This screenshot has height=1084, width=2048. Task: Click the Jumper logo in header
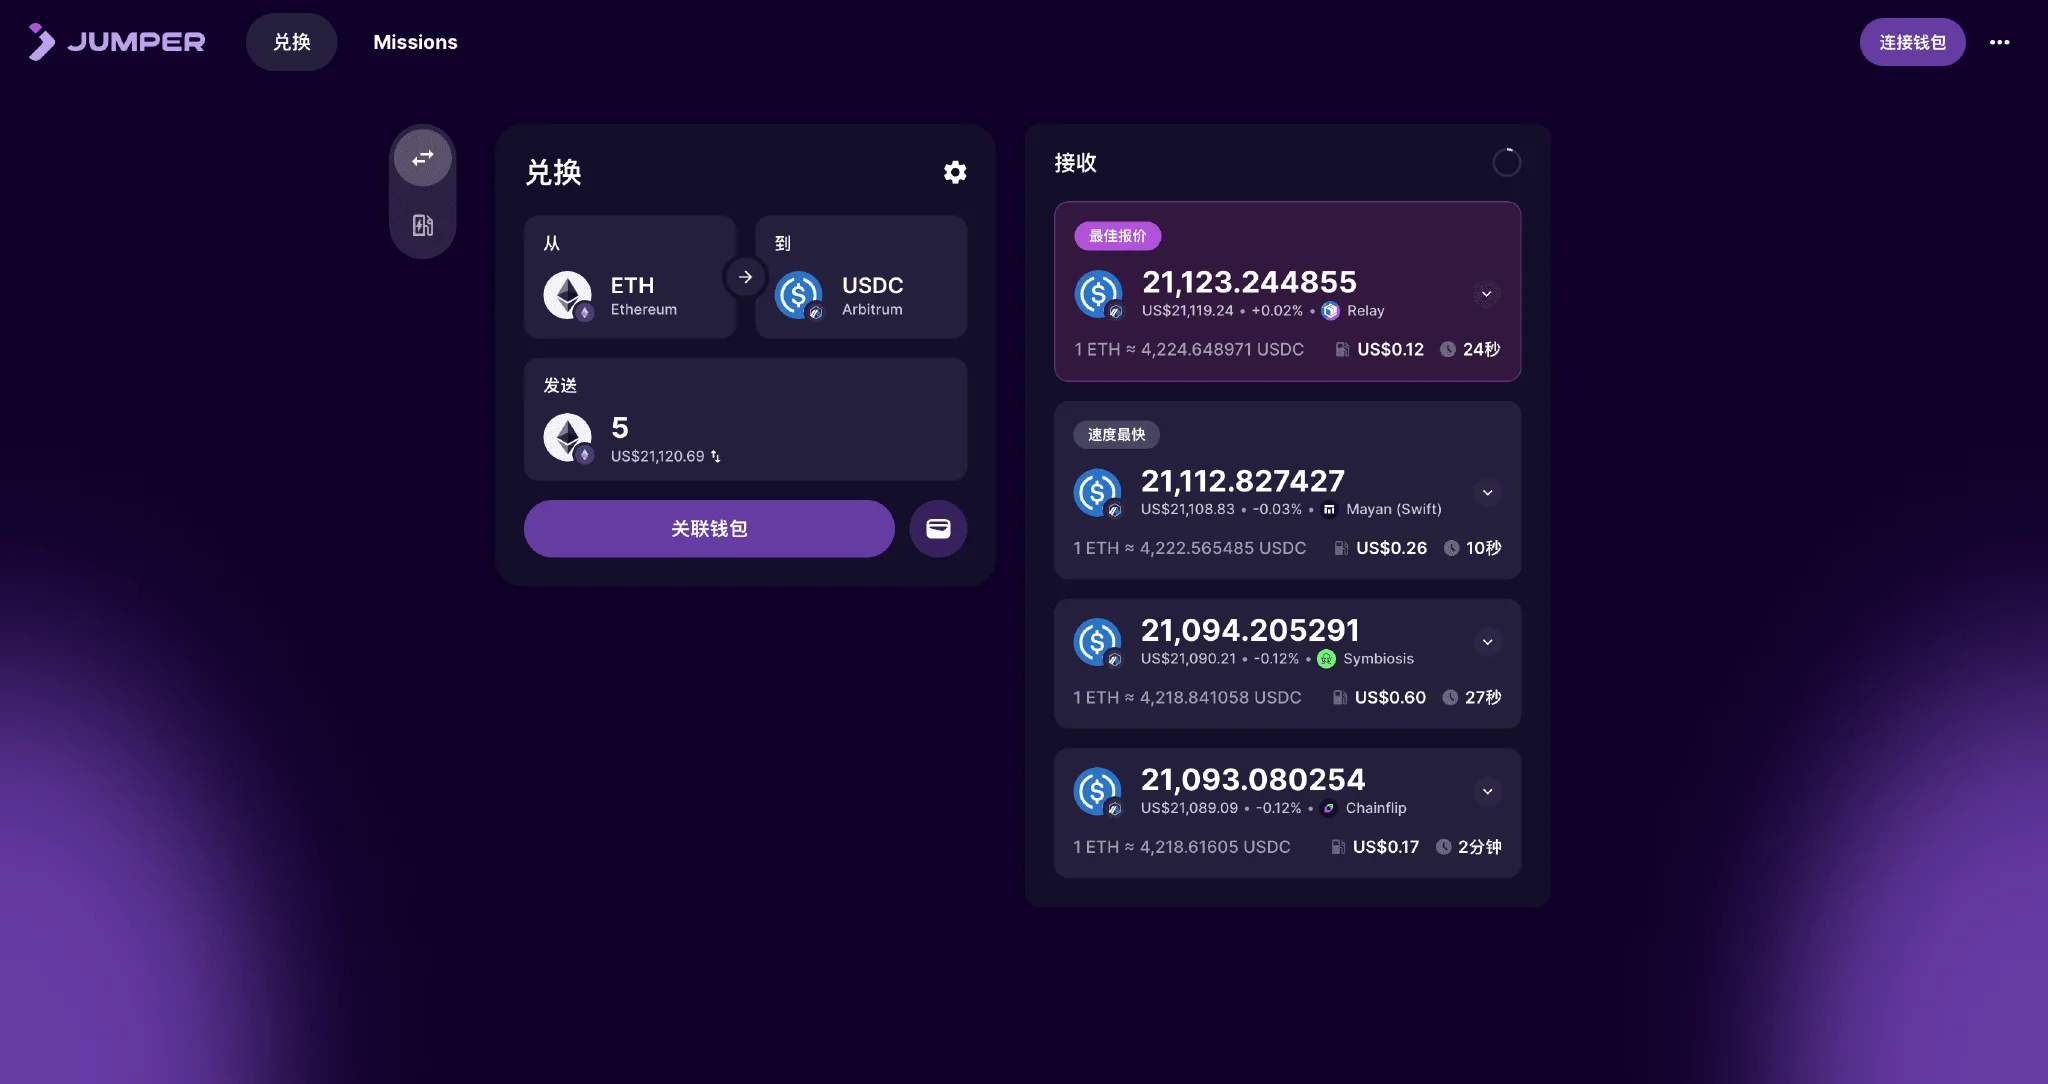pyautogui.click(x=117, y=42)
